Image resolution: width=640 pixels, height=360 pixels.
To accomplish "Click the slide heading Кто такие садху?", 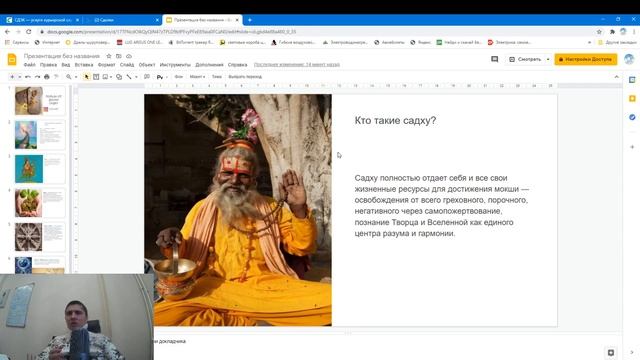I will click(x=395, y=120).
